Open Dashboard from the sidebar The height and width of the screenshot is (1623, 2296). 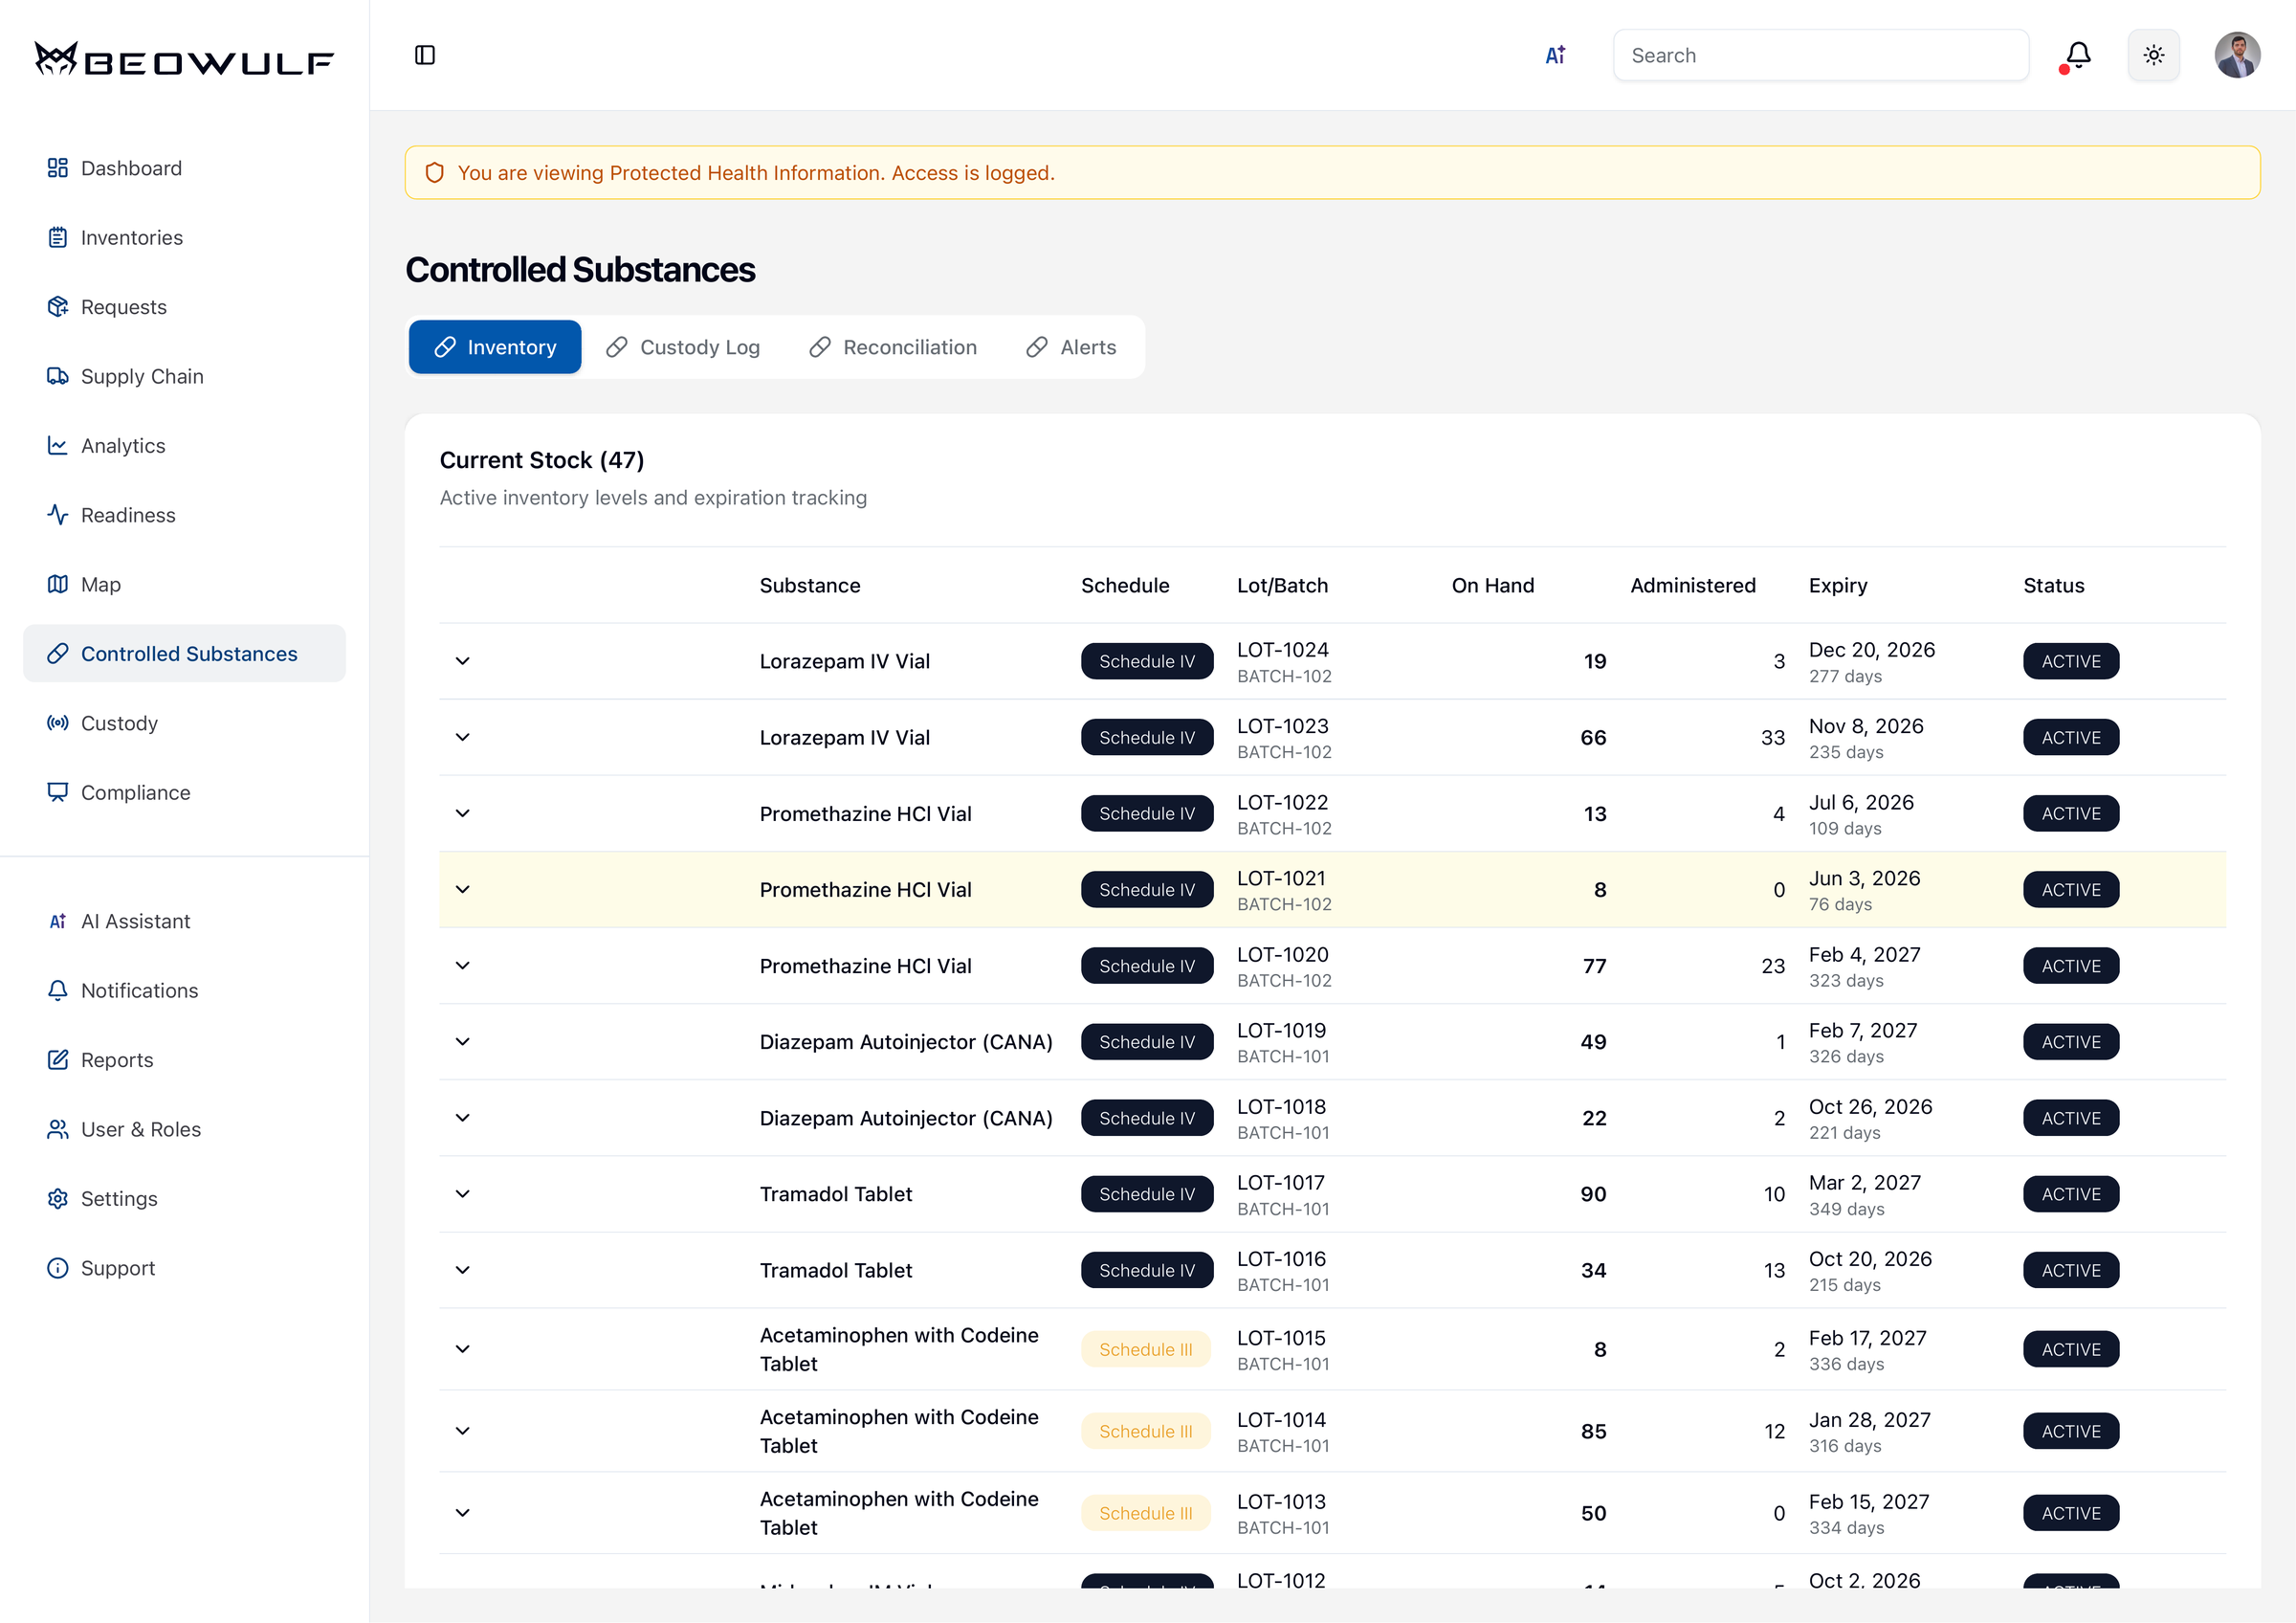click(131, 168)
